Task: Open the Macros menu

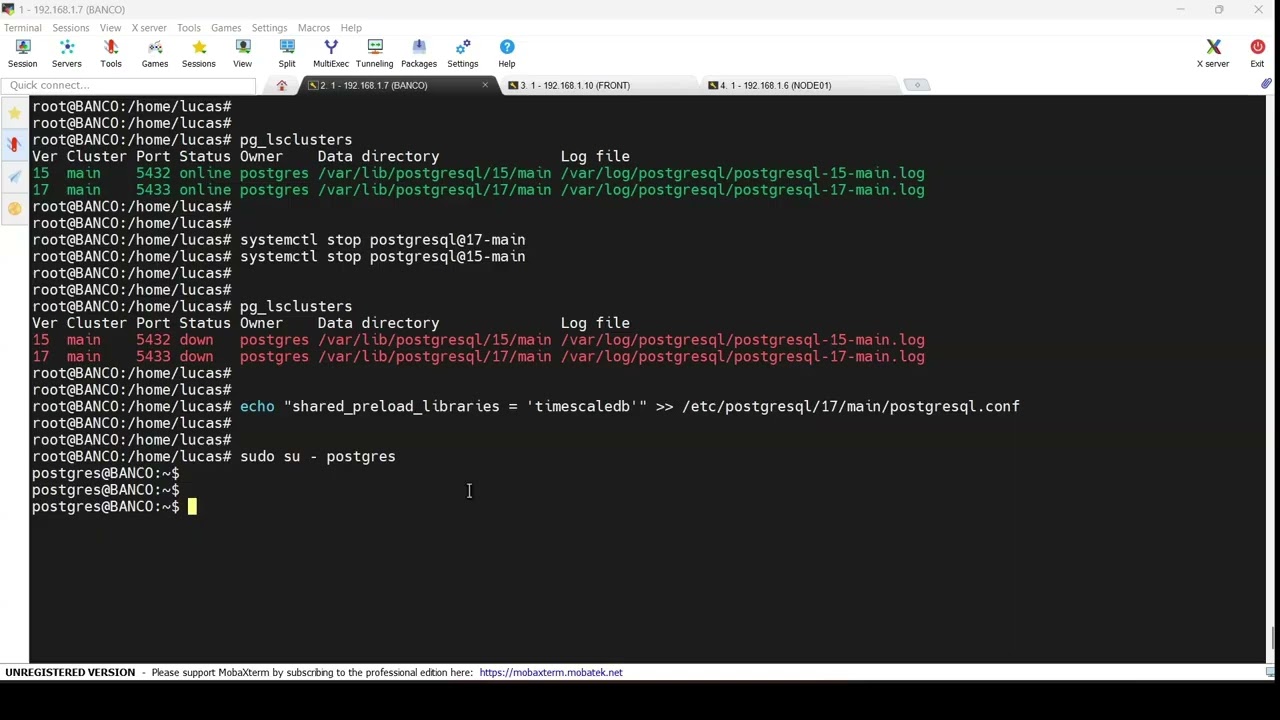Action: (314, 28)
